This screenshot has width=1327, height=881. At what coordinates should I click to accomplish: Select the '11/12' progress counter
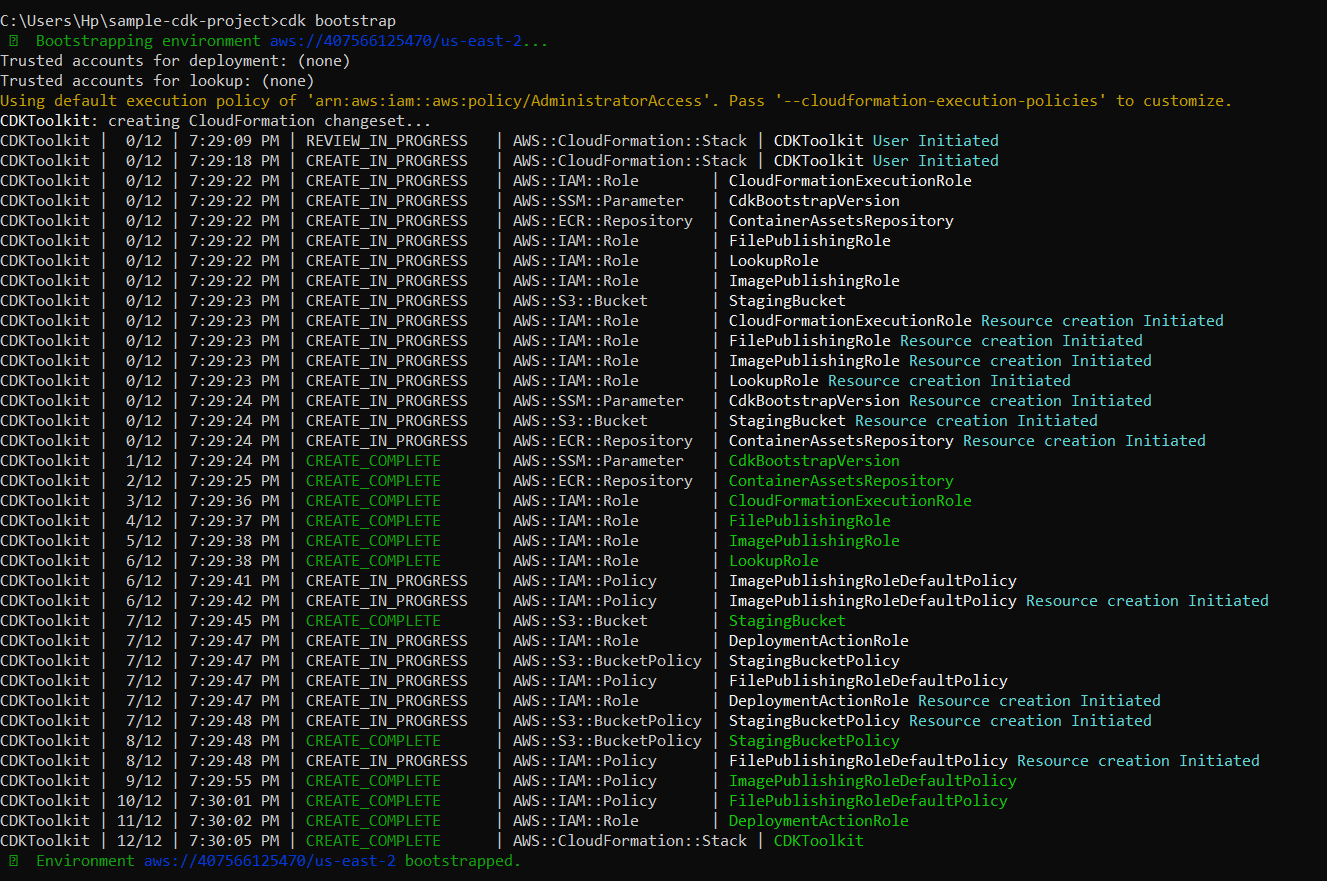[139, 821]
